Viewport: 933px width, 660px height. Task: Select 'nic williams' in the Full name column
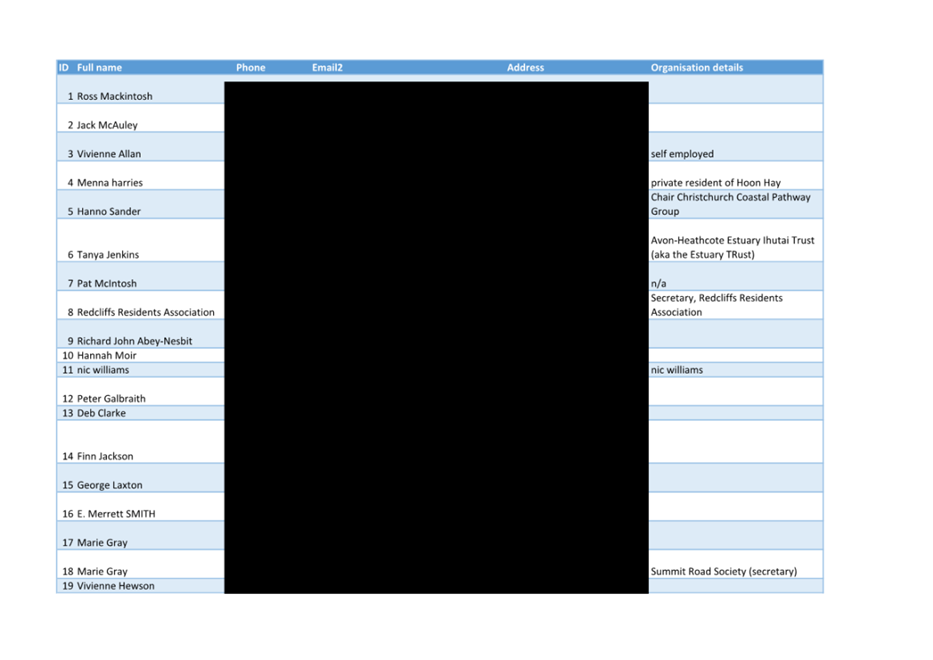pyautogui.click(x=103, y=370)
